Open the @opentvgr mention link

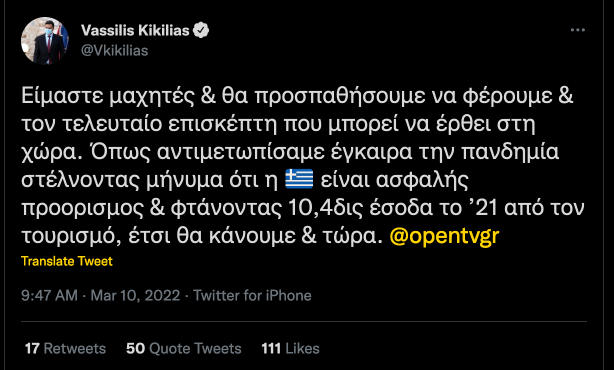click(444, 236)
